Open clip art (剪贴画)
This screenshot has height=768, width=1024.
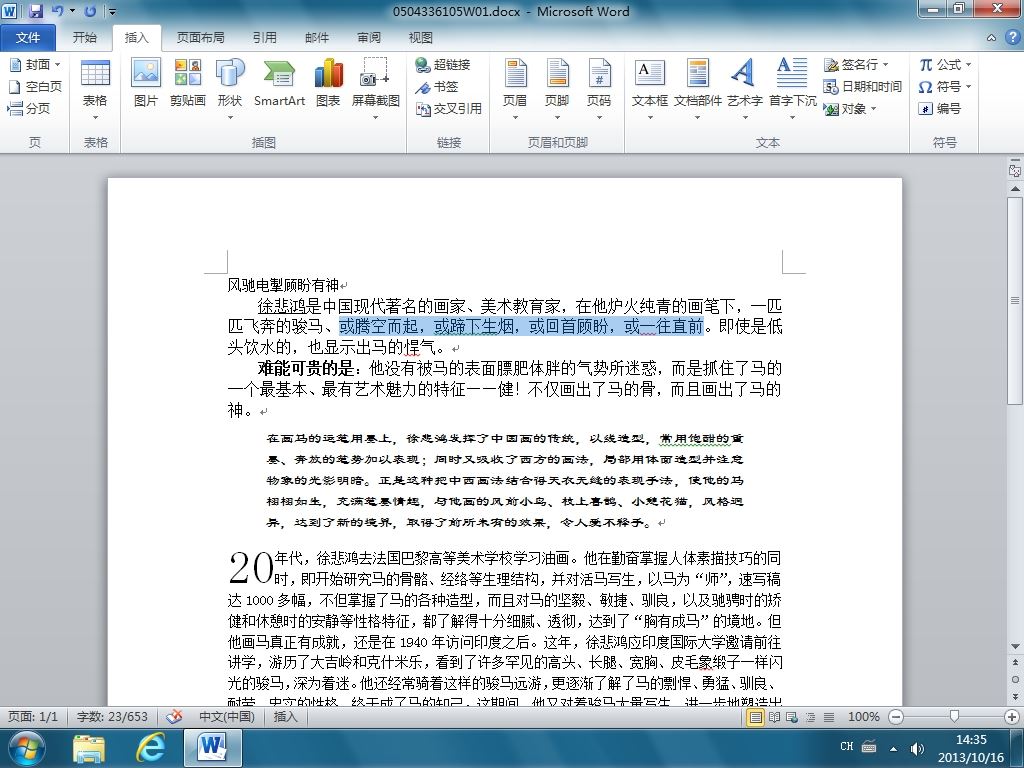[187, 83]
